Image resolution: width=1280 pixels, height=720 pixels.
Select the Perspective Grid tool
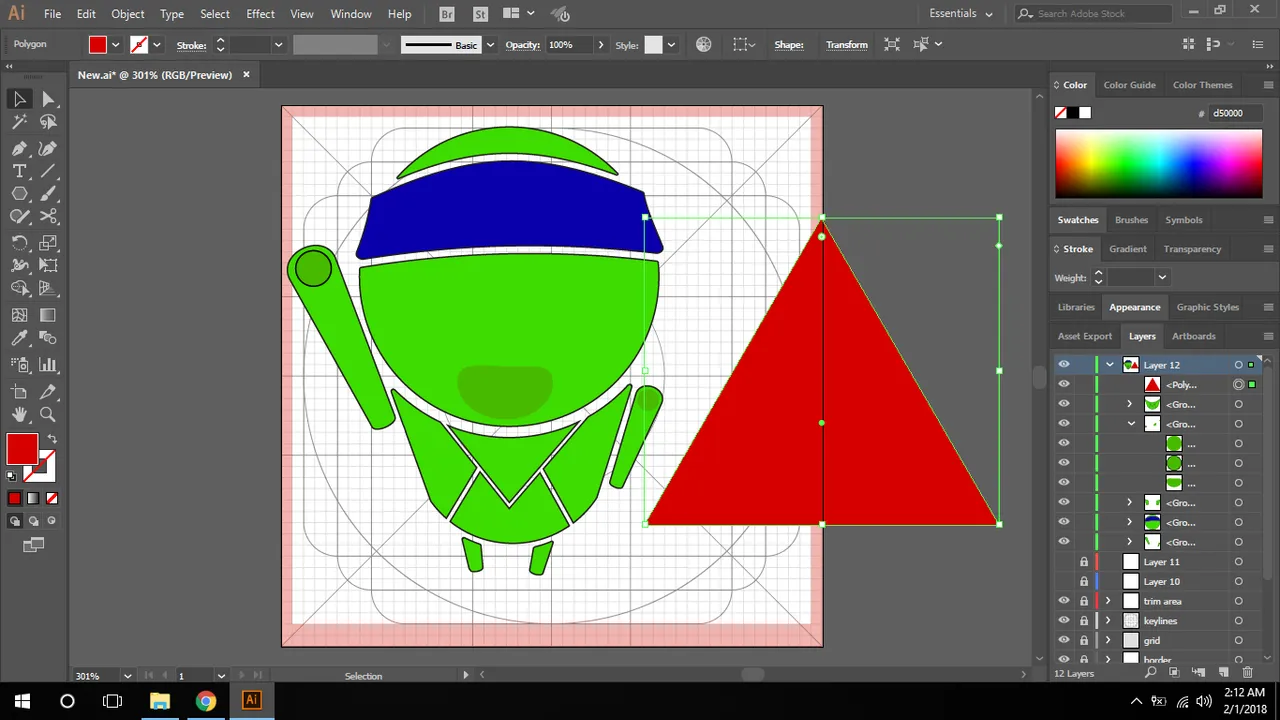[x=48, y=289]
